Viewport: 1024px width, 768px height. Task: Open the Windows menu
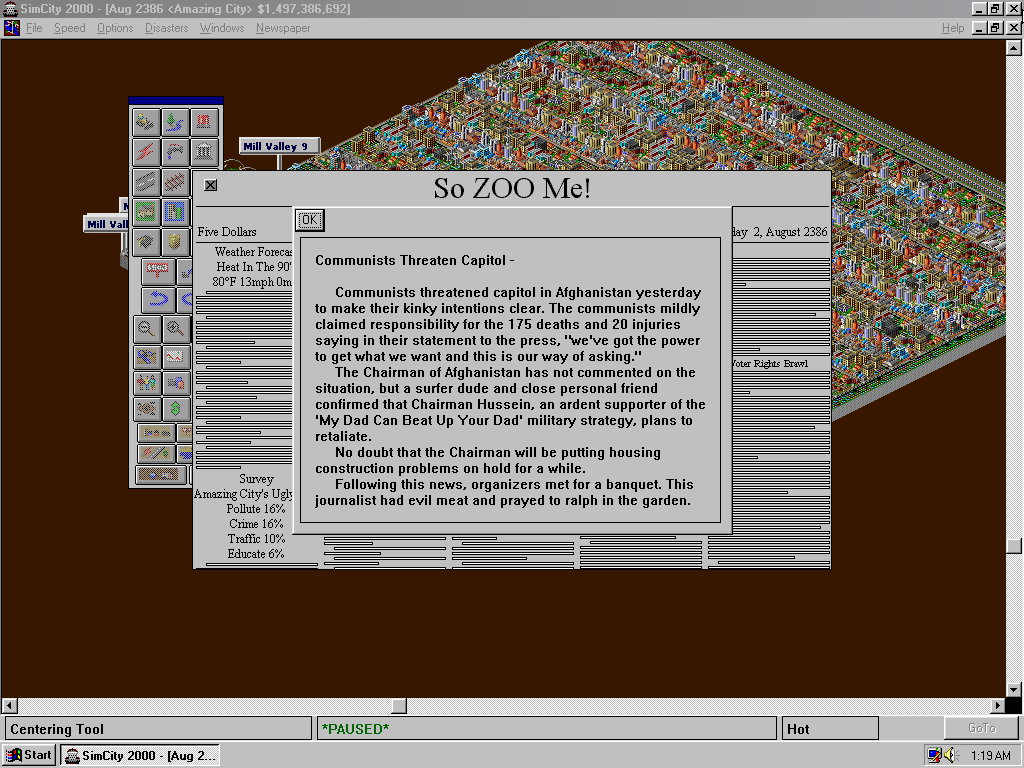(222, 28)
